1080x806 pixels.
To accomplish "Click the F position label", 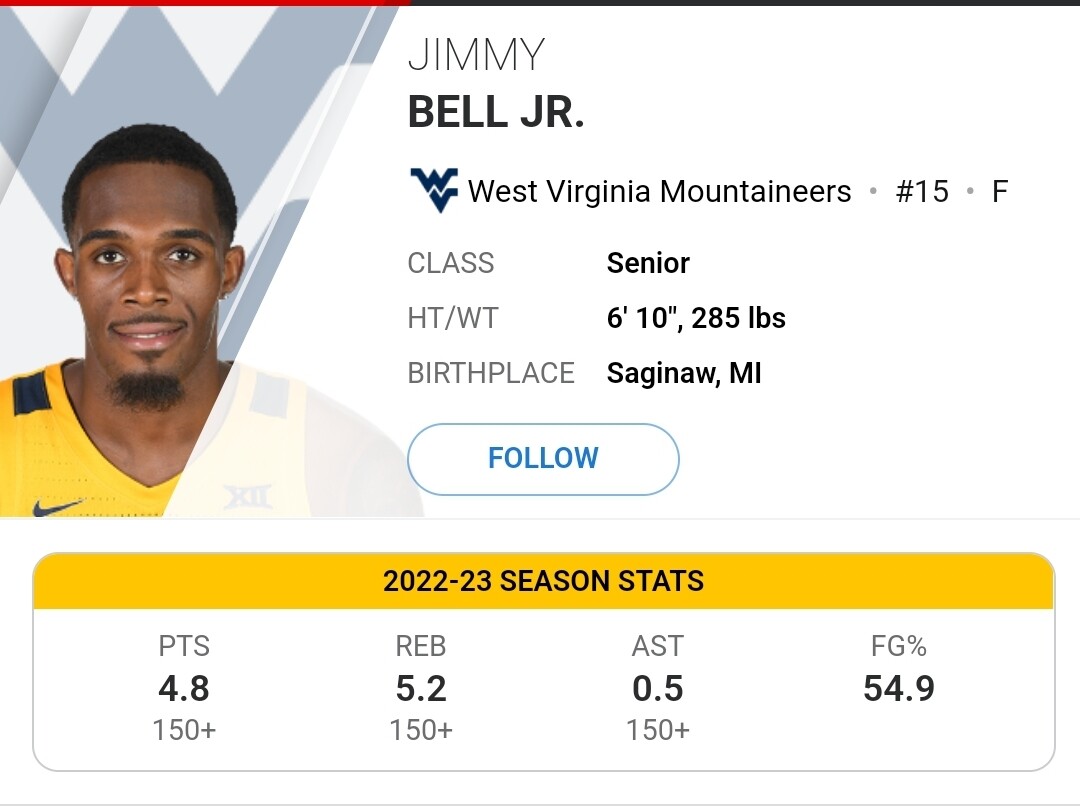I will [1000, 191].
